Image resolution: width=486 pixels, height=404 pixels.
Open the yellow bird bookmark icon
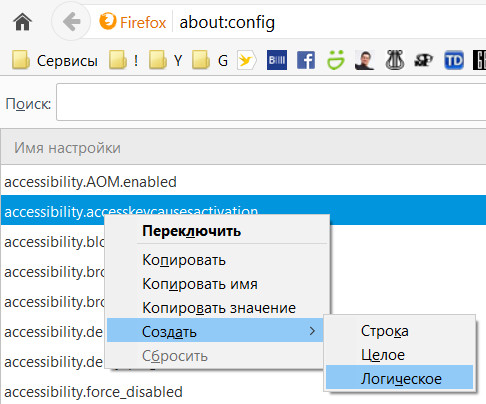[246, 60]
